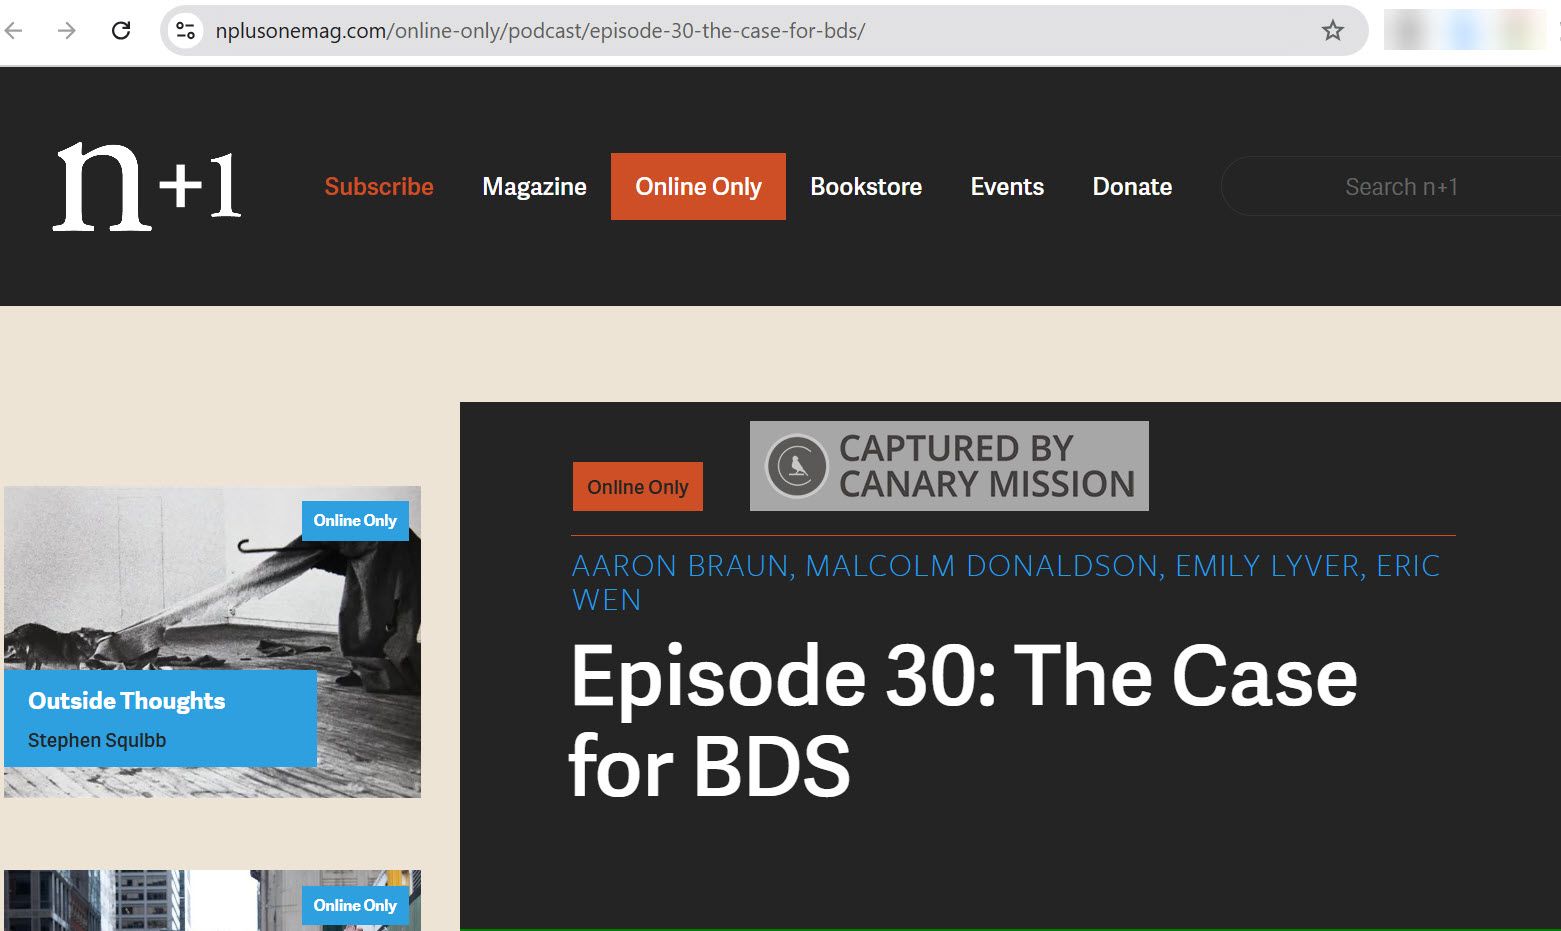
Task: Open author Malcolm Donaldson's page
Action: point(981,566)
